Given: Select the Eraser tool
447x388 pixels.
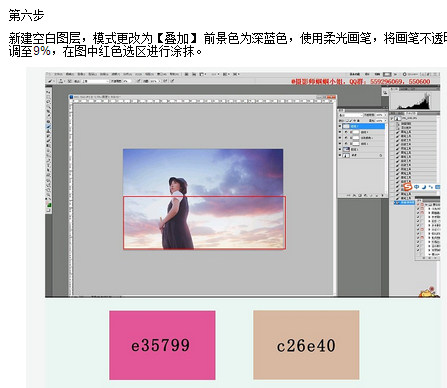Looking at the screenshot, I should [49, 140].
